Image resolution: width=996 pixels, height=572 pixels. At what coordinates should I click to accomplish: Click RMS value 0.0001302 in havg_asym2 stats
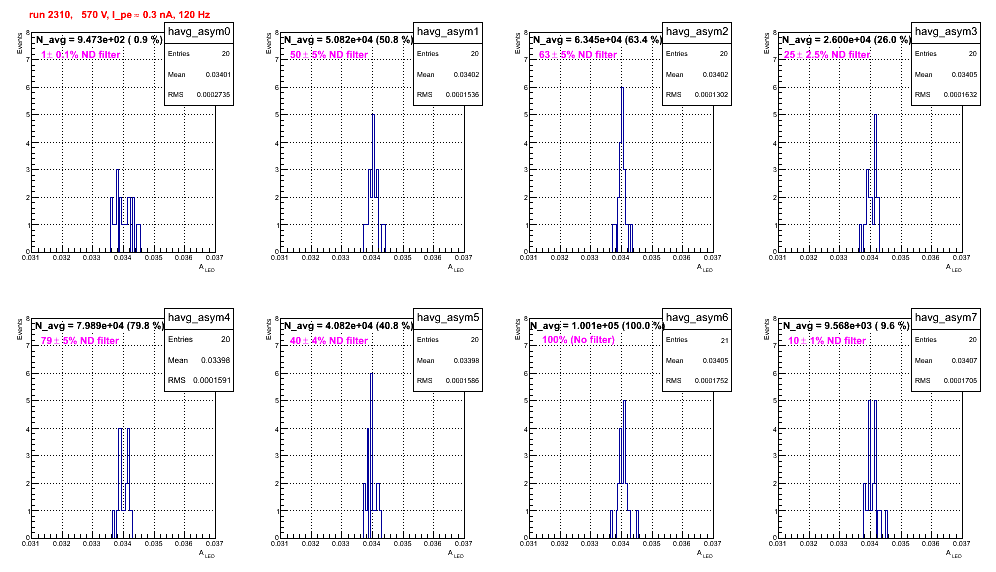pos(713,95)
